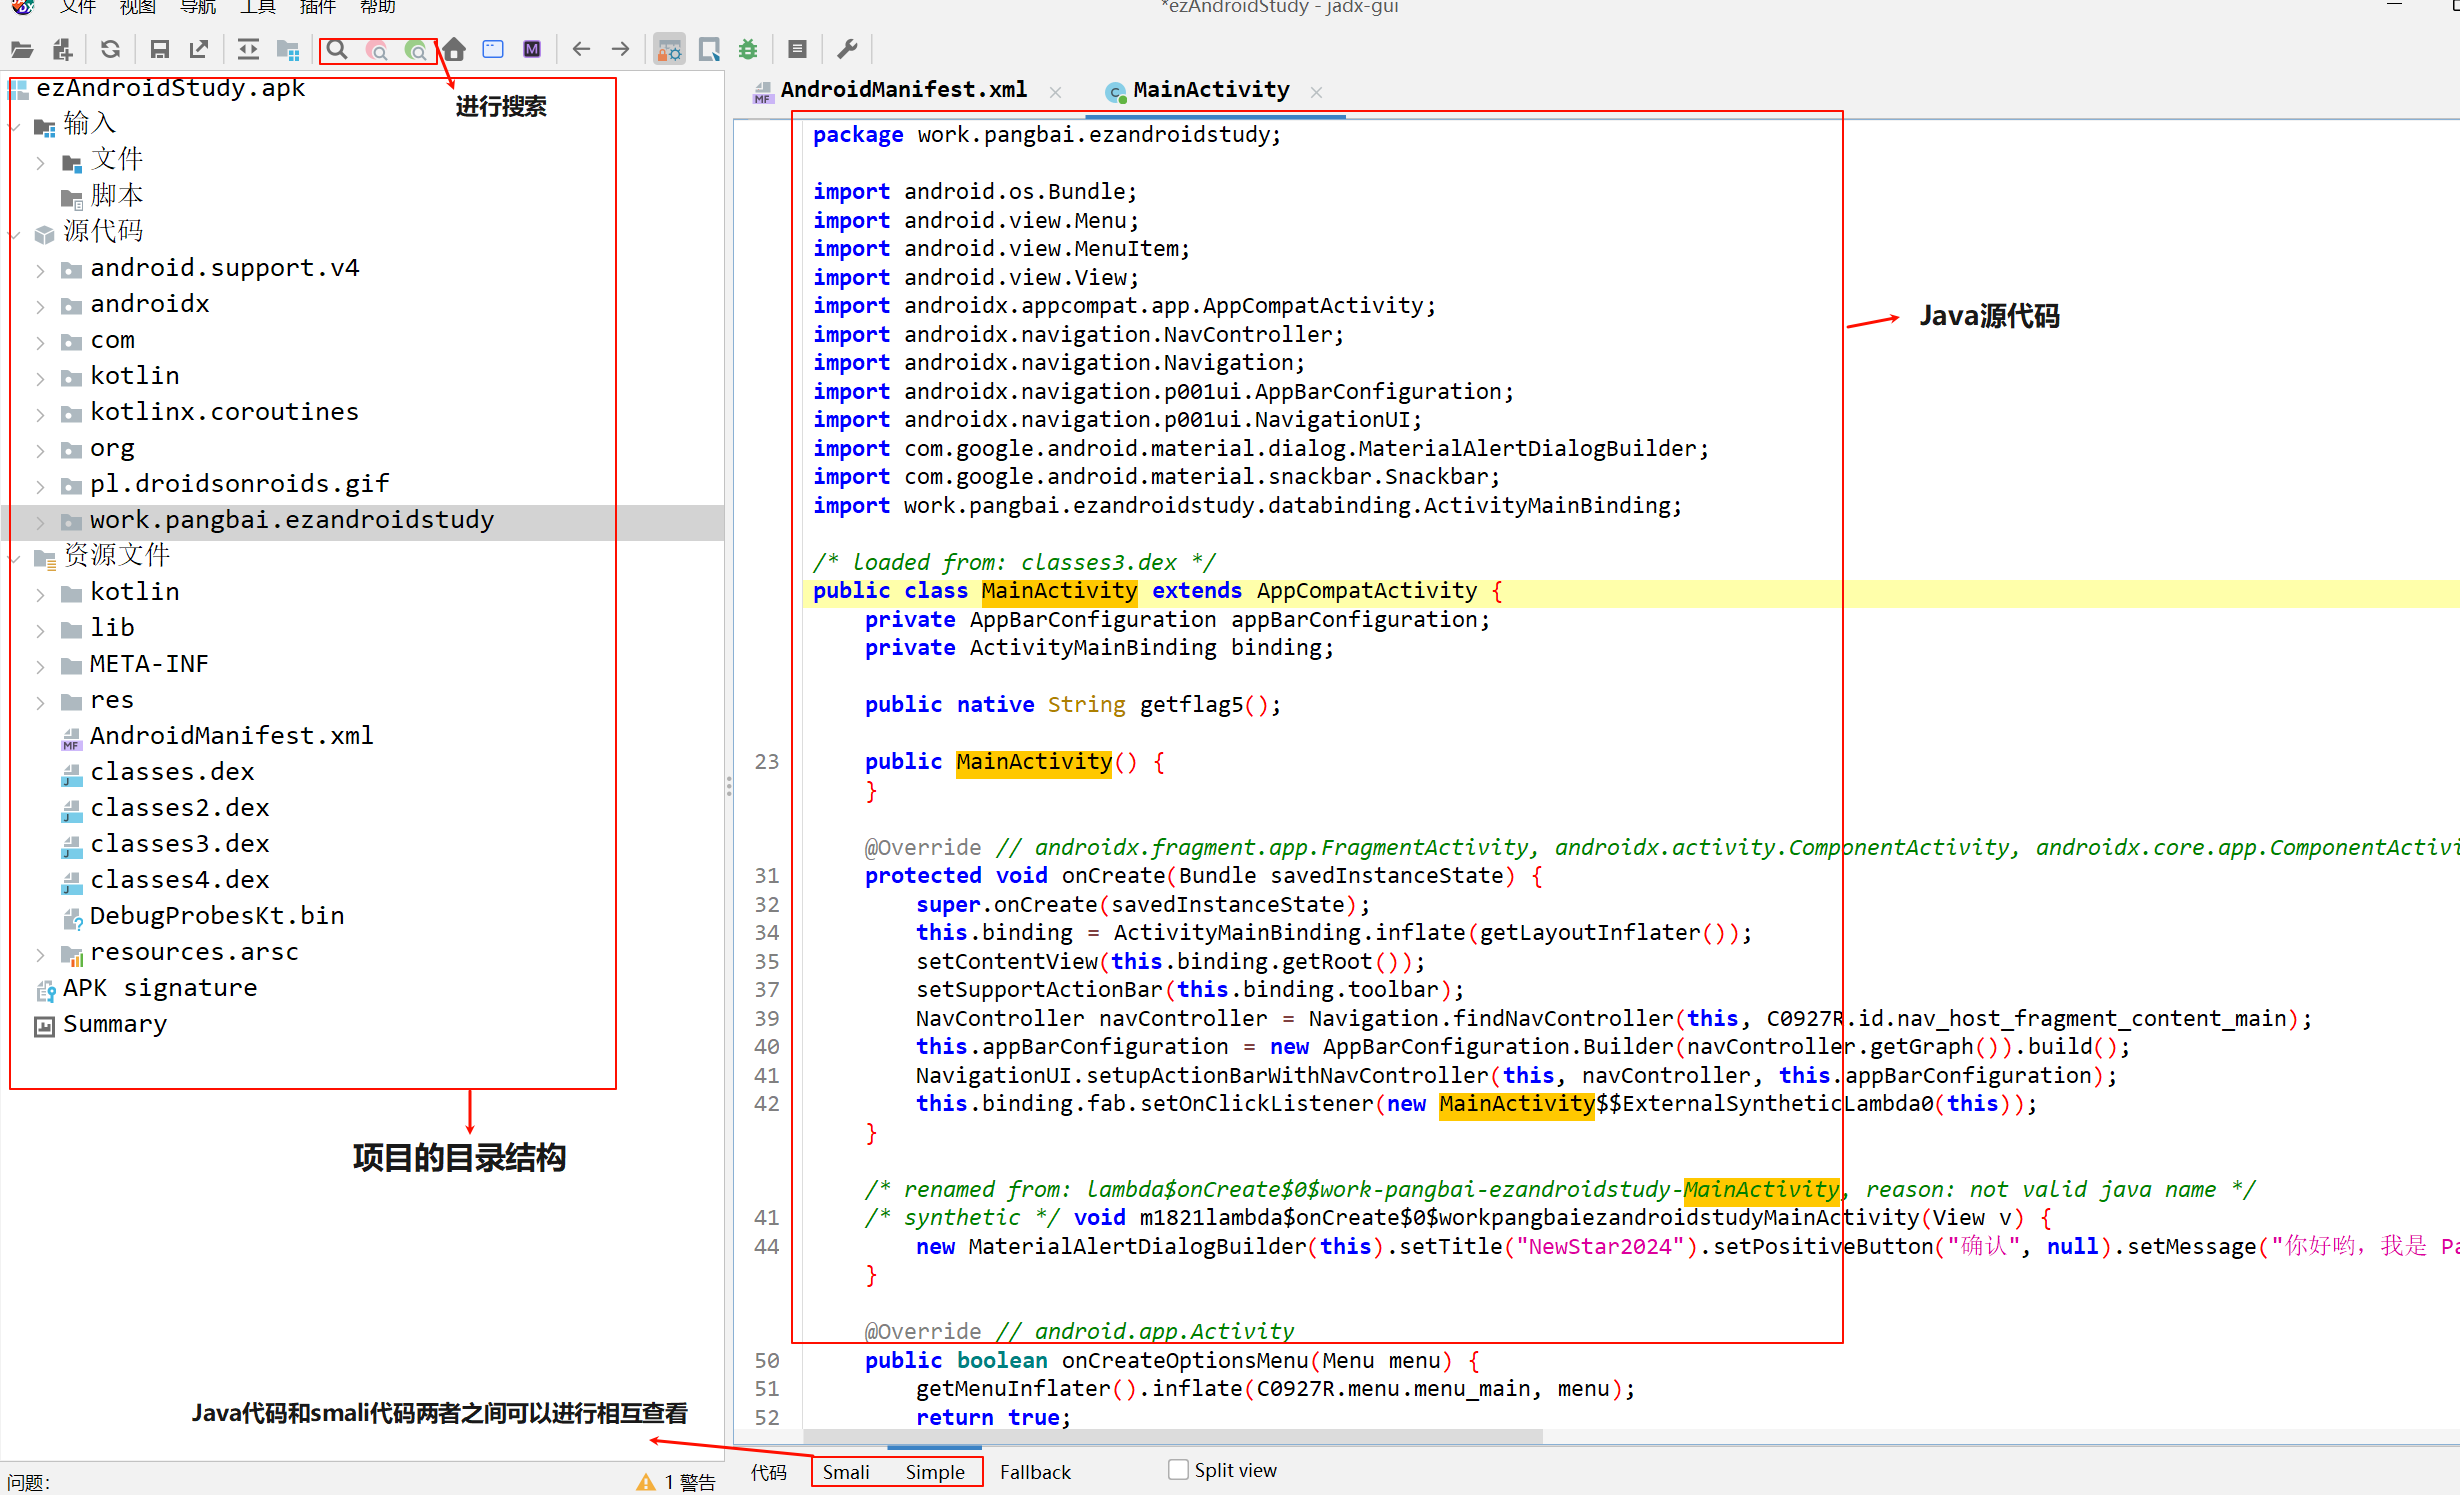Click the green class search icon
Viewport: 2460px width, 1495px height.
(x=415, y=50)
